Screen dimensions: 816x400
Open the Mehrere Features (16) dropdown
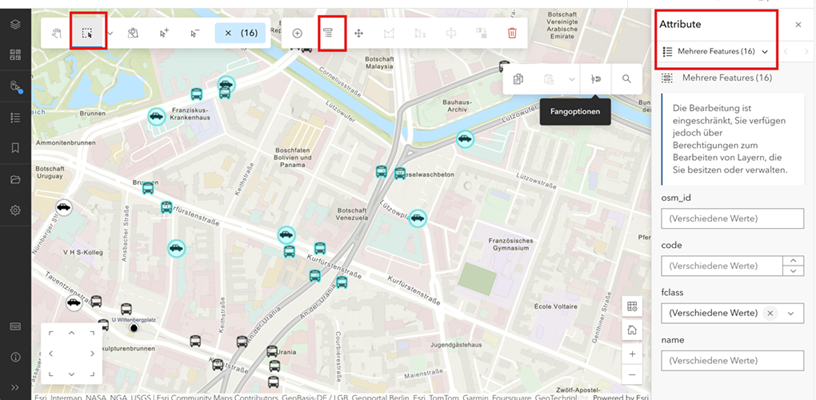pyautogui.click(x=716, y=51)
